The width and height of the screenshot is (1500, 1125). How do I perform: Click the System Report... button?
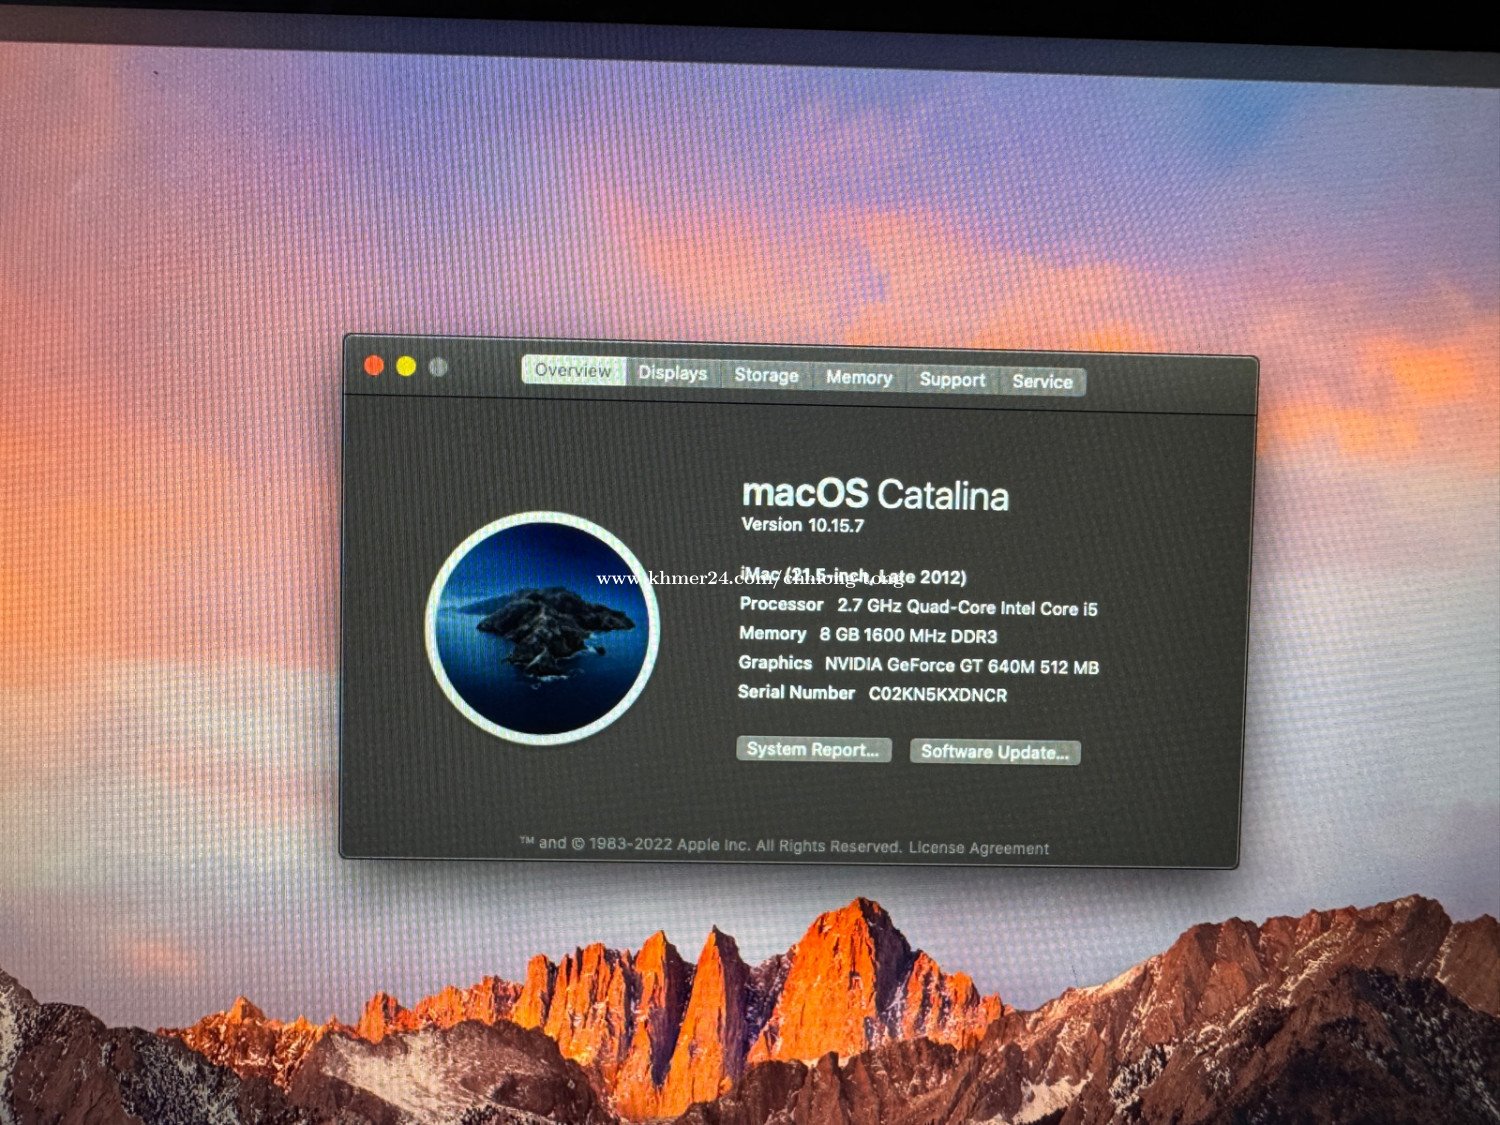tap(813, 749)
